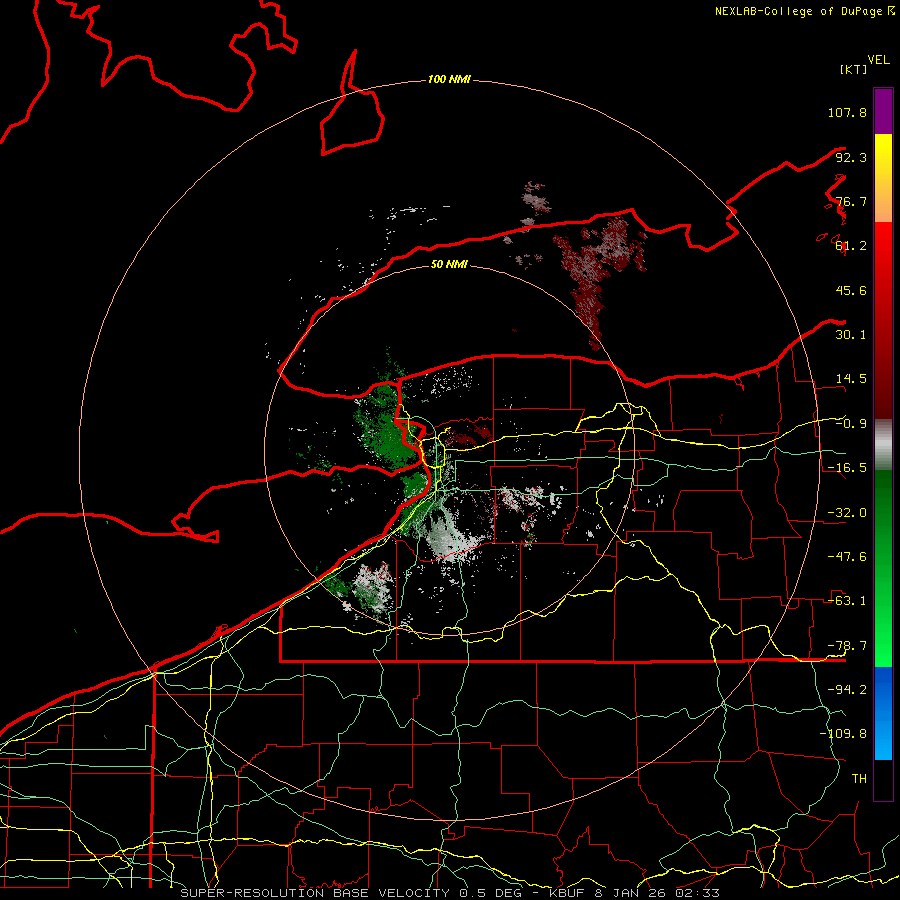The image size is (900, 900).
Task: Select the 92.3 knot scale value
Action: pos(851,157)
